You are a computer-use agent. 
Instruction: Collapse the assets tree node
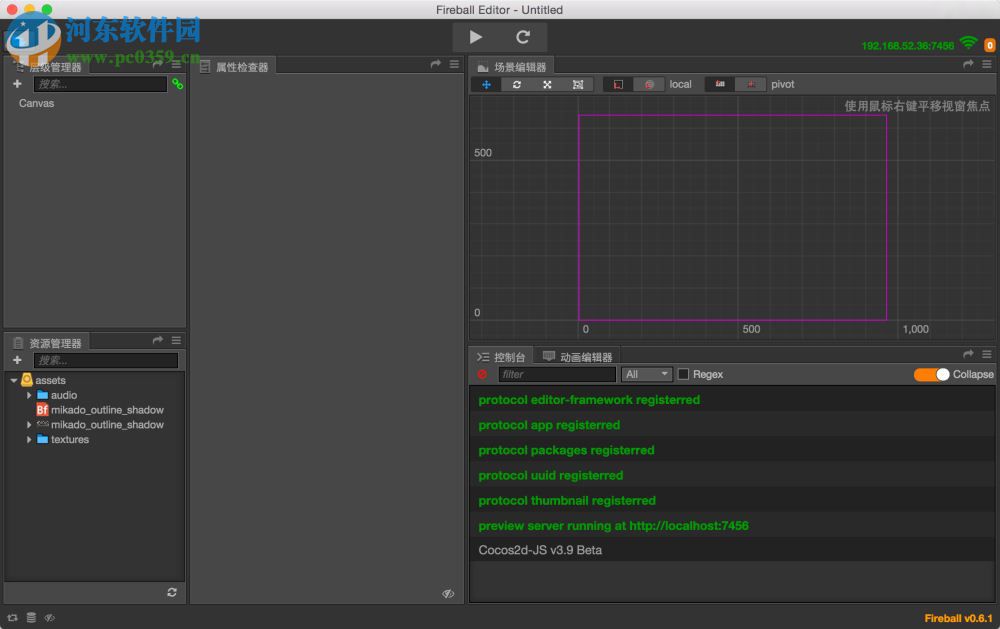[13, 380]
